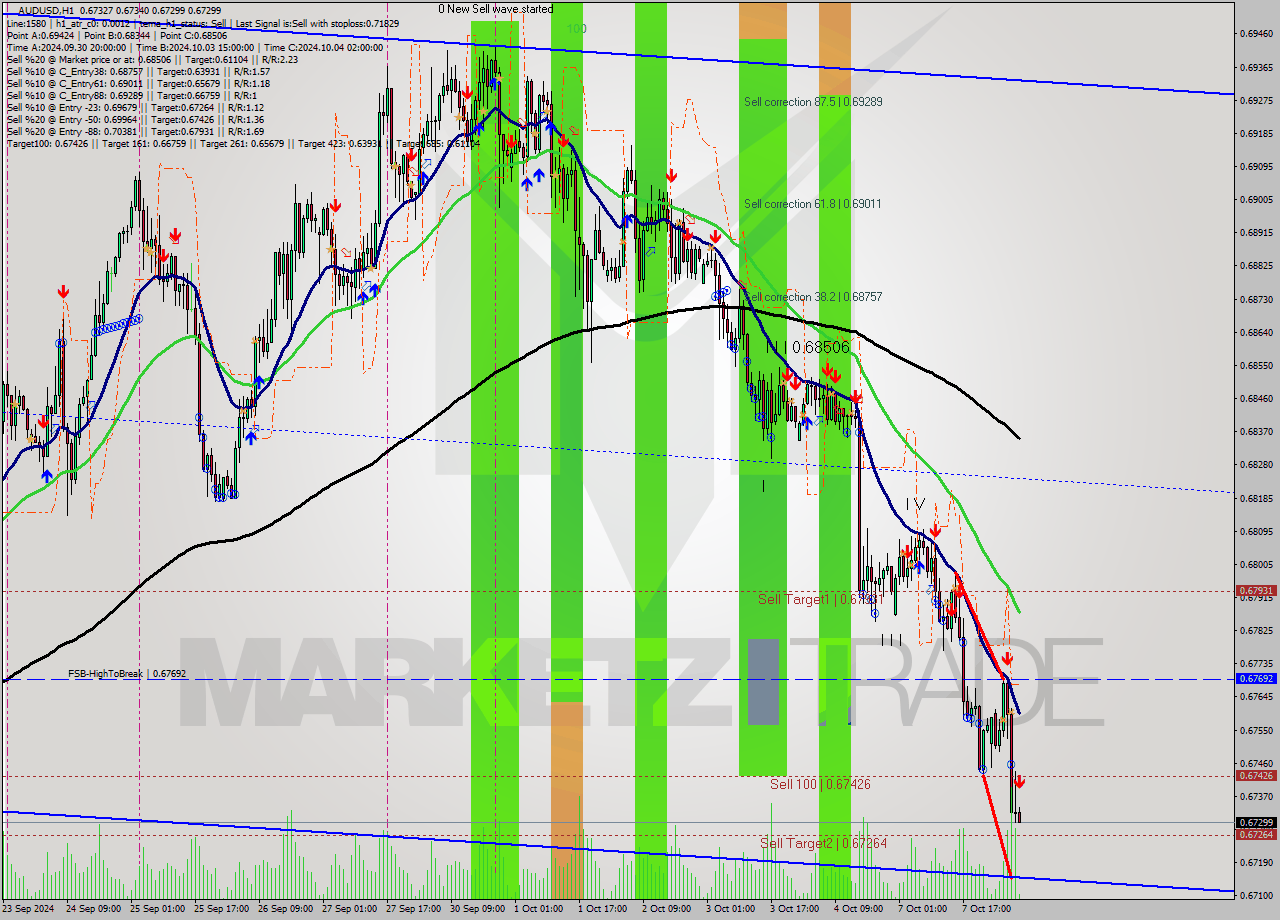The height and width of the screenshot is (920, 1280).
Task: Click the 'Sell %20 @ Entry -88: 0.70381' line
Action: tap(135, 132)
